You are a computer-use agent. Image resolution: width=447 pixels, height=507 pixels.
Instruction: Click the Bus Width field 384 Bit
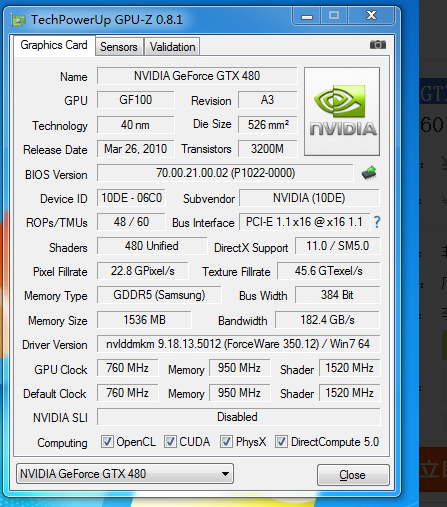(338, 295)
